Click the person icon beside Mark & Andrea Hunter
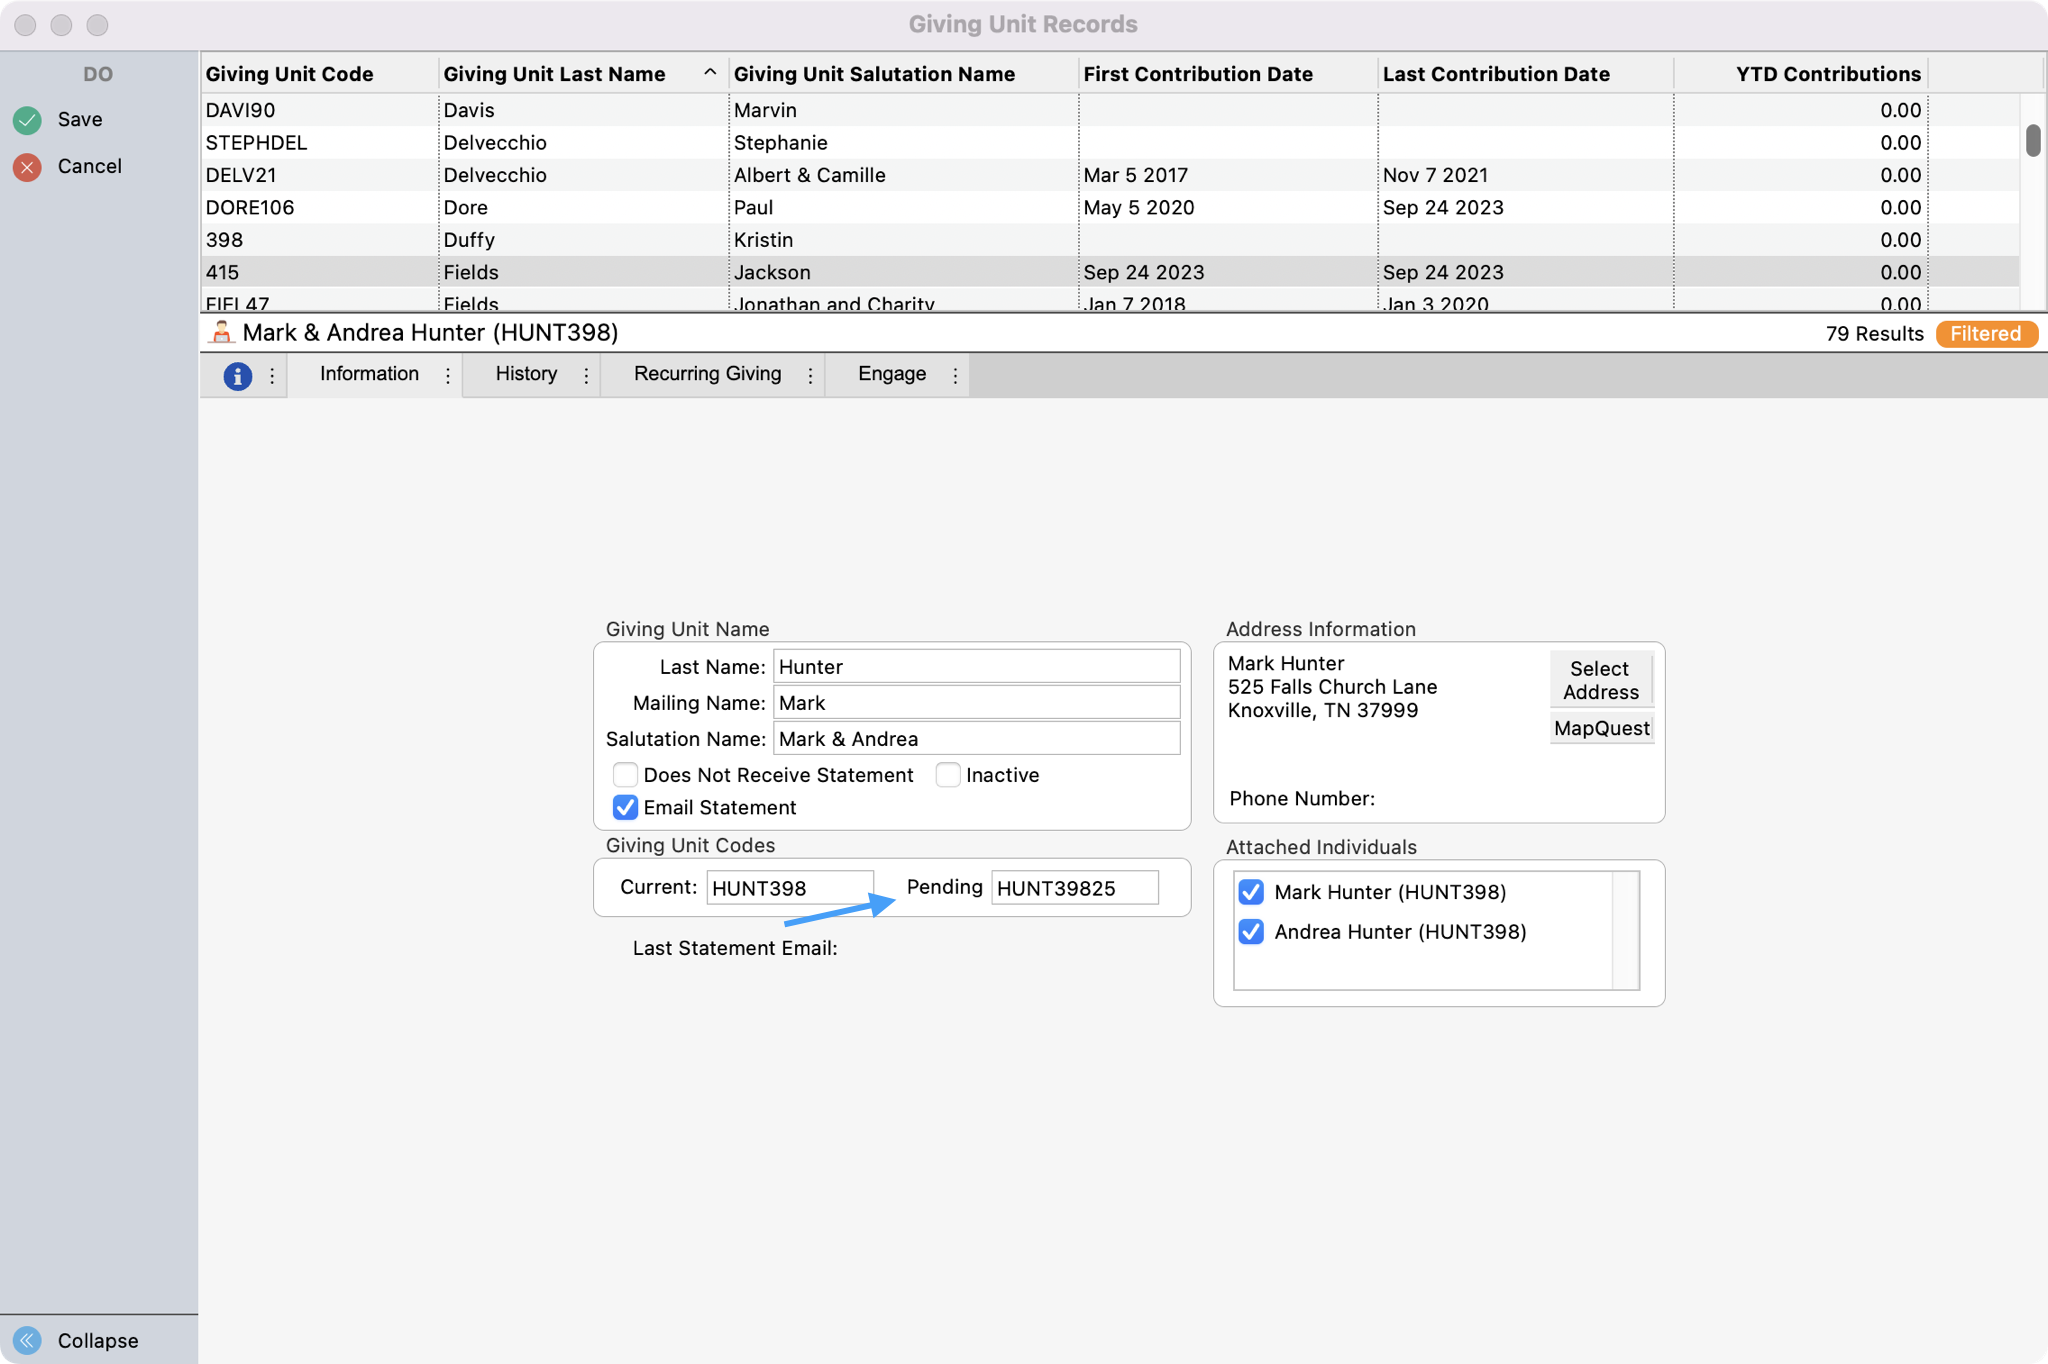The image size is (2048, 1364). (x=221, y=333)
